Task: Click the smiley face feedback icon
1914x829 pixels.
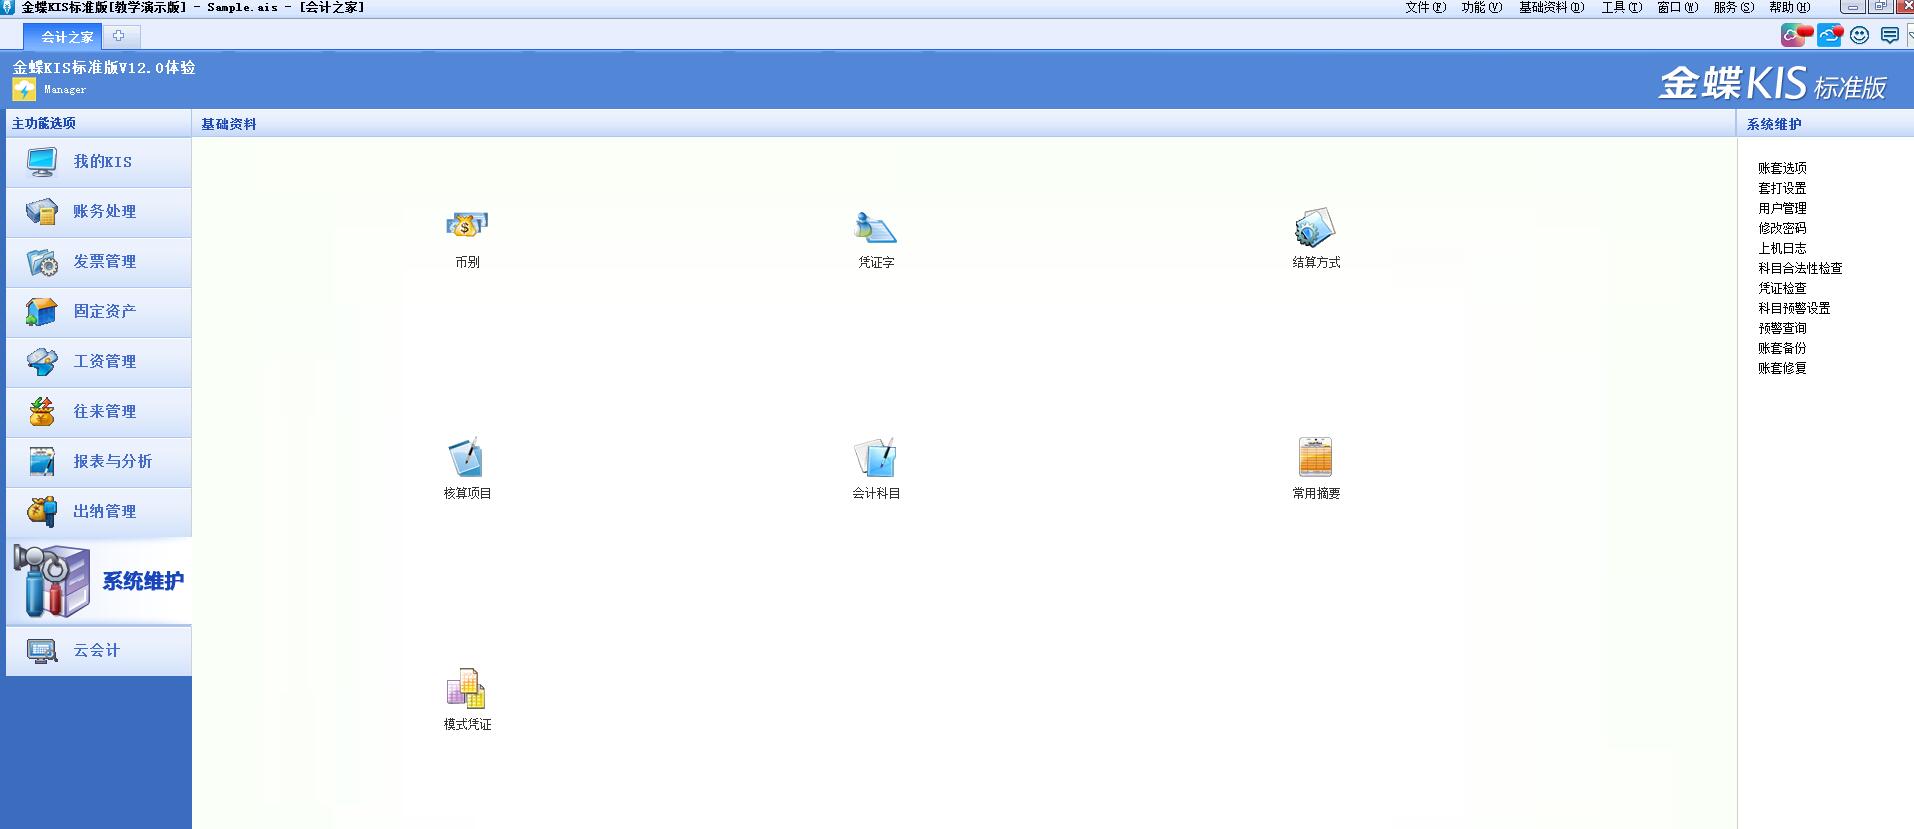Action: click(1859, 36)
